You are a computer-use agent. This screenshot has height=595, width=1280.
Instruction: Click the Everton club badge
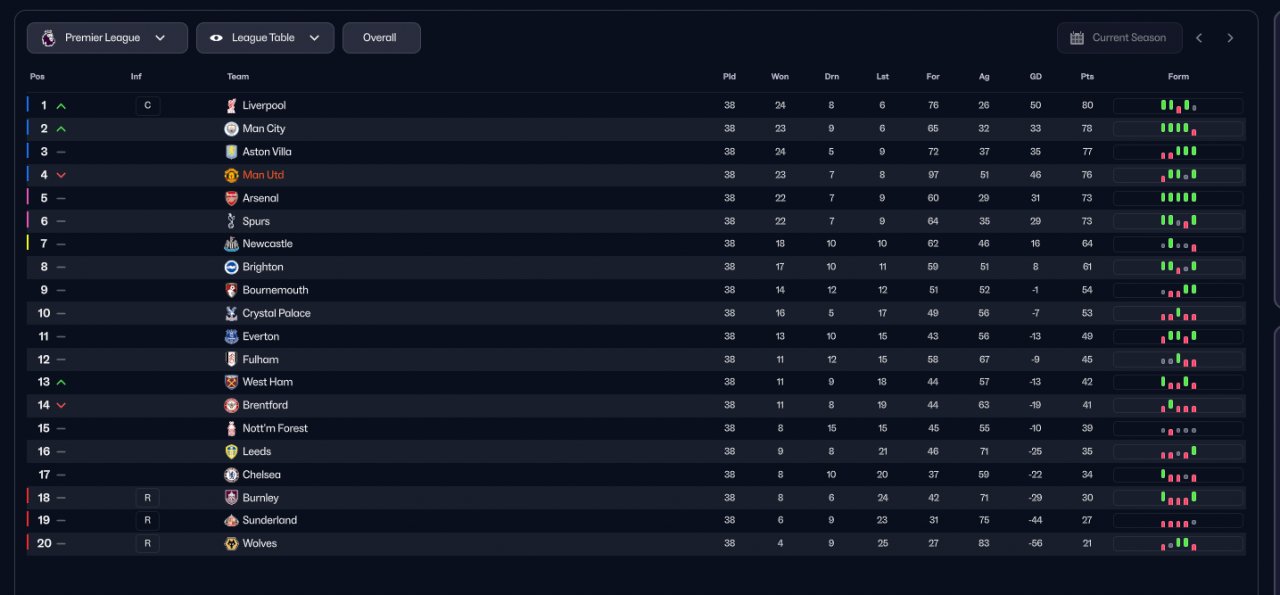pyautogui.click(x=231, y=337)
